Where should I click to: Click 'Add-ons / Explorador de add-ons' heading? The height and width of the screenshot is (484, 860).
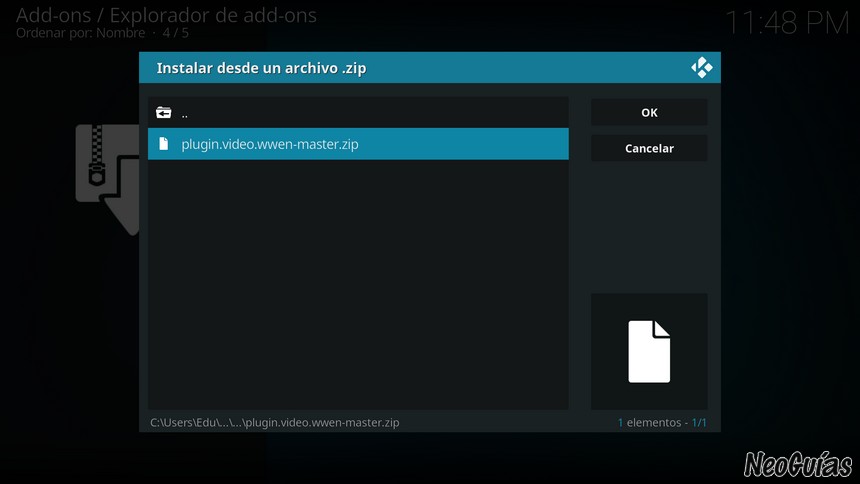click(x=166, y=15)
